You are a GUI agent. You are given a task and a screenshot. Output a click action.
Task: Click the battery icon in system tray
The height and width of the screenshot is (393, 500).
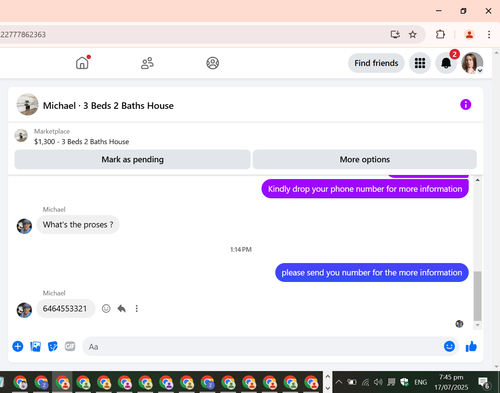point(352,382)
